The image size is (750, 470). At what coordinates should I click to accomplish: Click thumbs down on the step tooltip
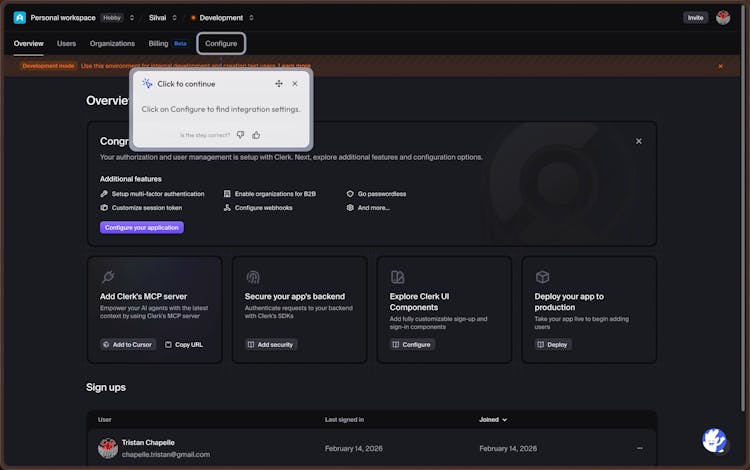pos(240,135)
